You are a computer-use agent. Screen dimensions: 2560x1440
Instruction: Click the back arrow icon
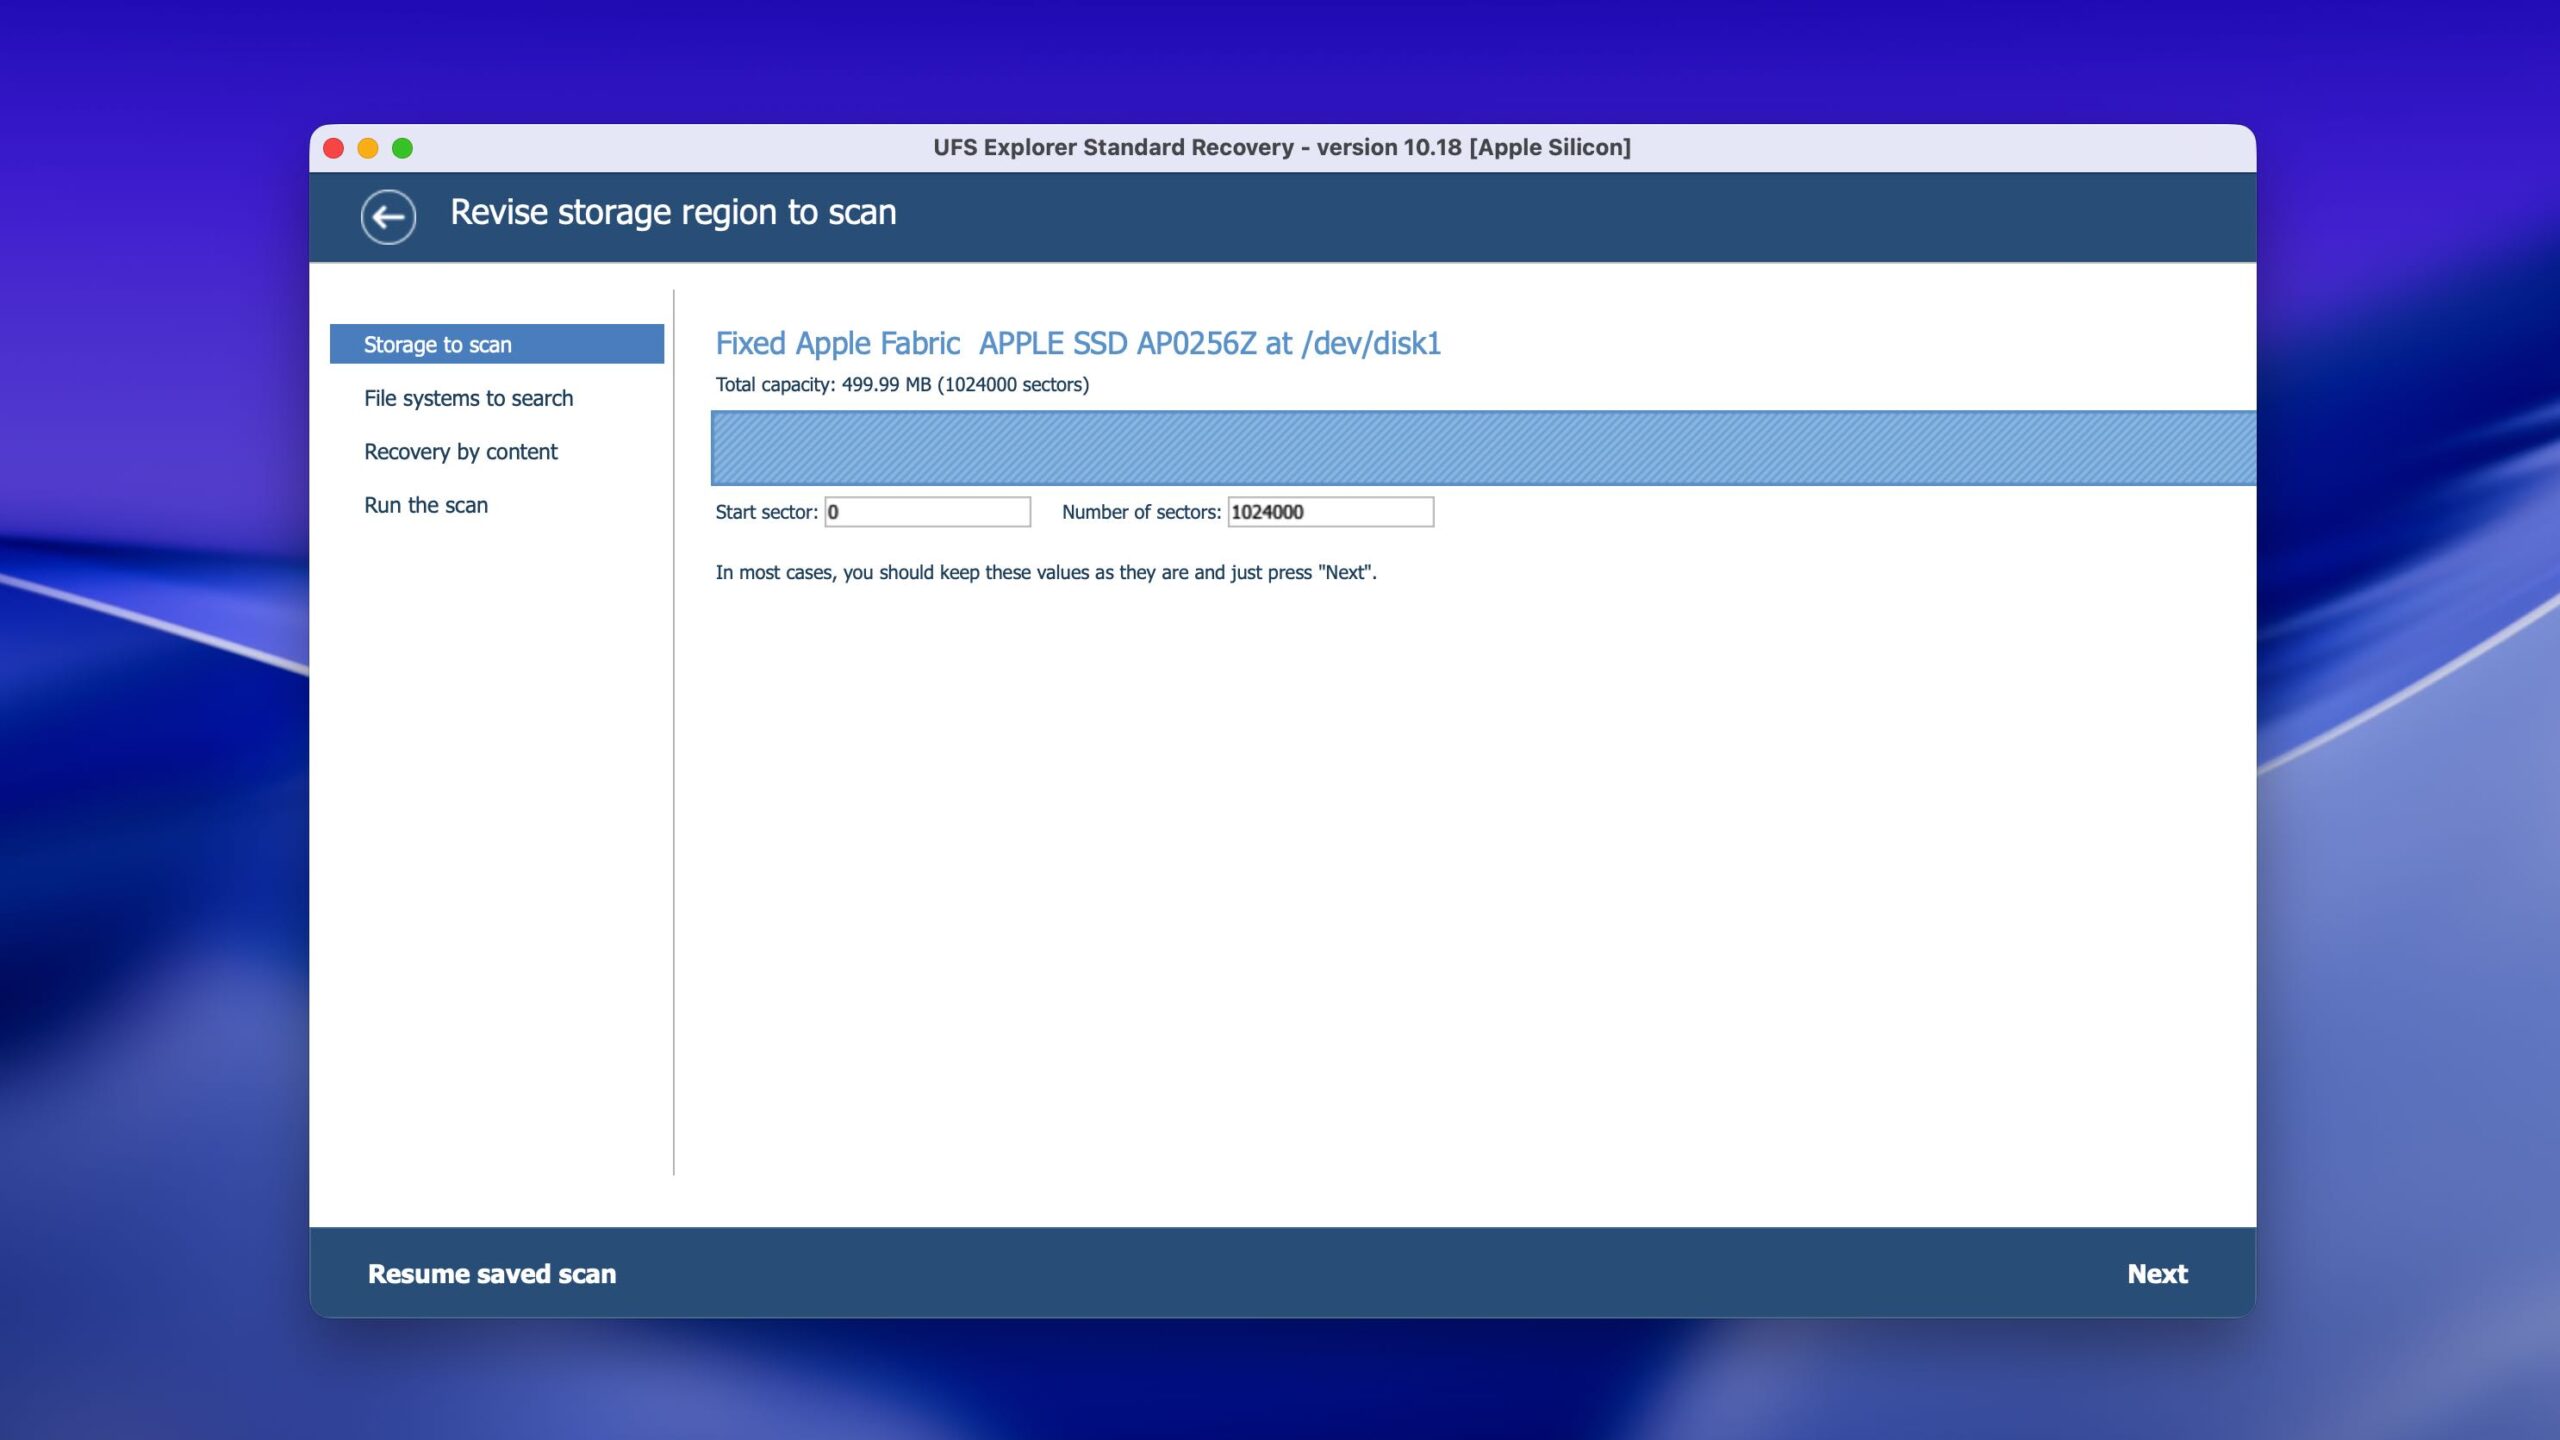pos(388,216)
